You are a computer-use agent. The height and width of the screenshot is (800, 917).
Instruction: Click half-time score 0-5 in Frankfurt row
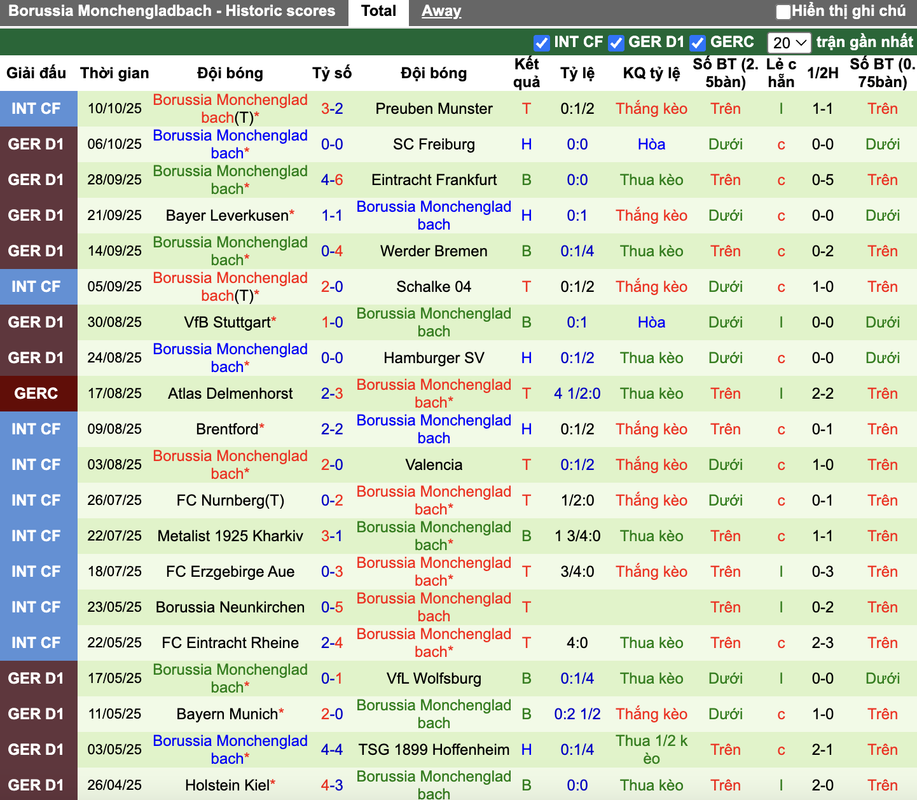(822, 180)
